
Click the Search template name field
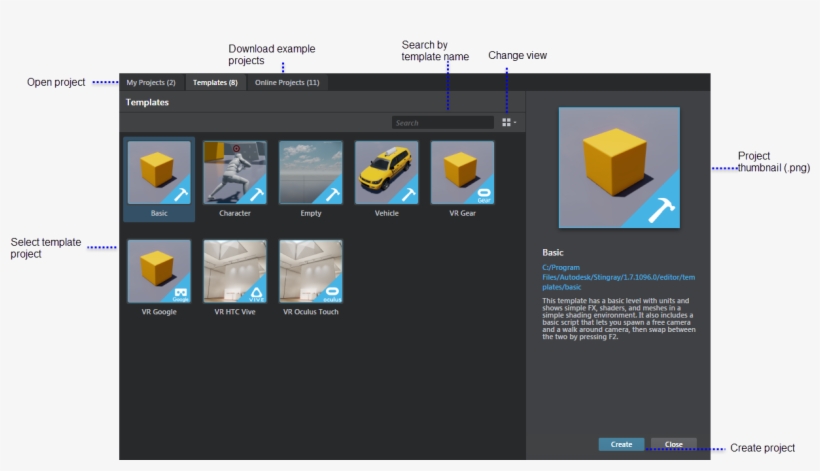click(442, 123)
